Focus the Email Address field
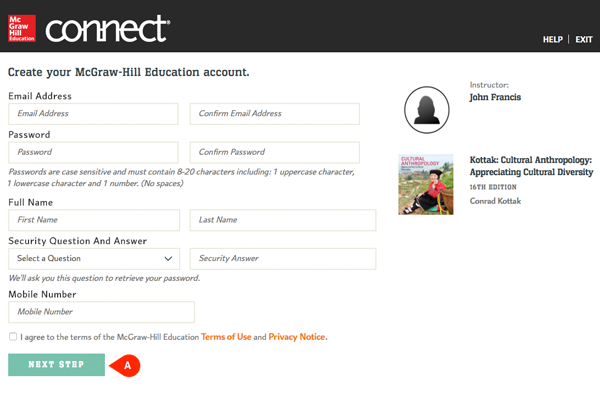Screen dimensions: 600x400 point(94,113)
